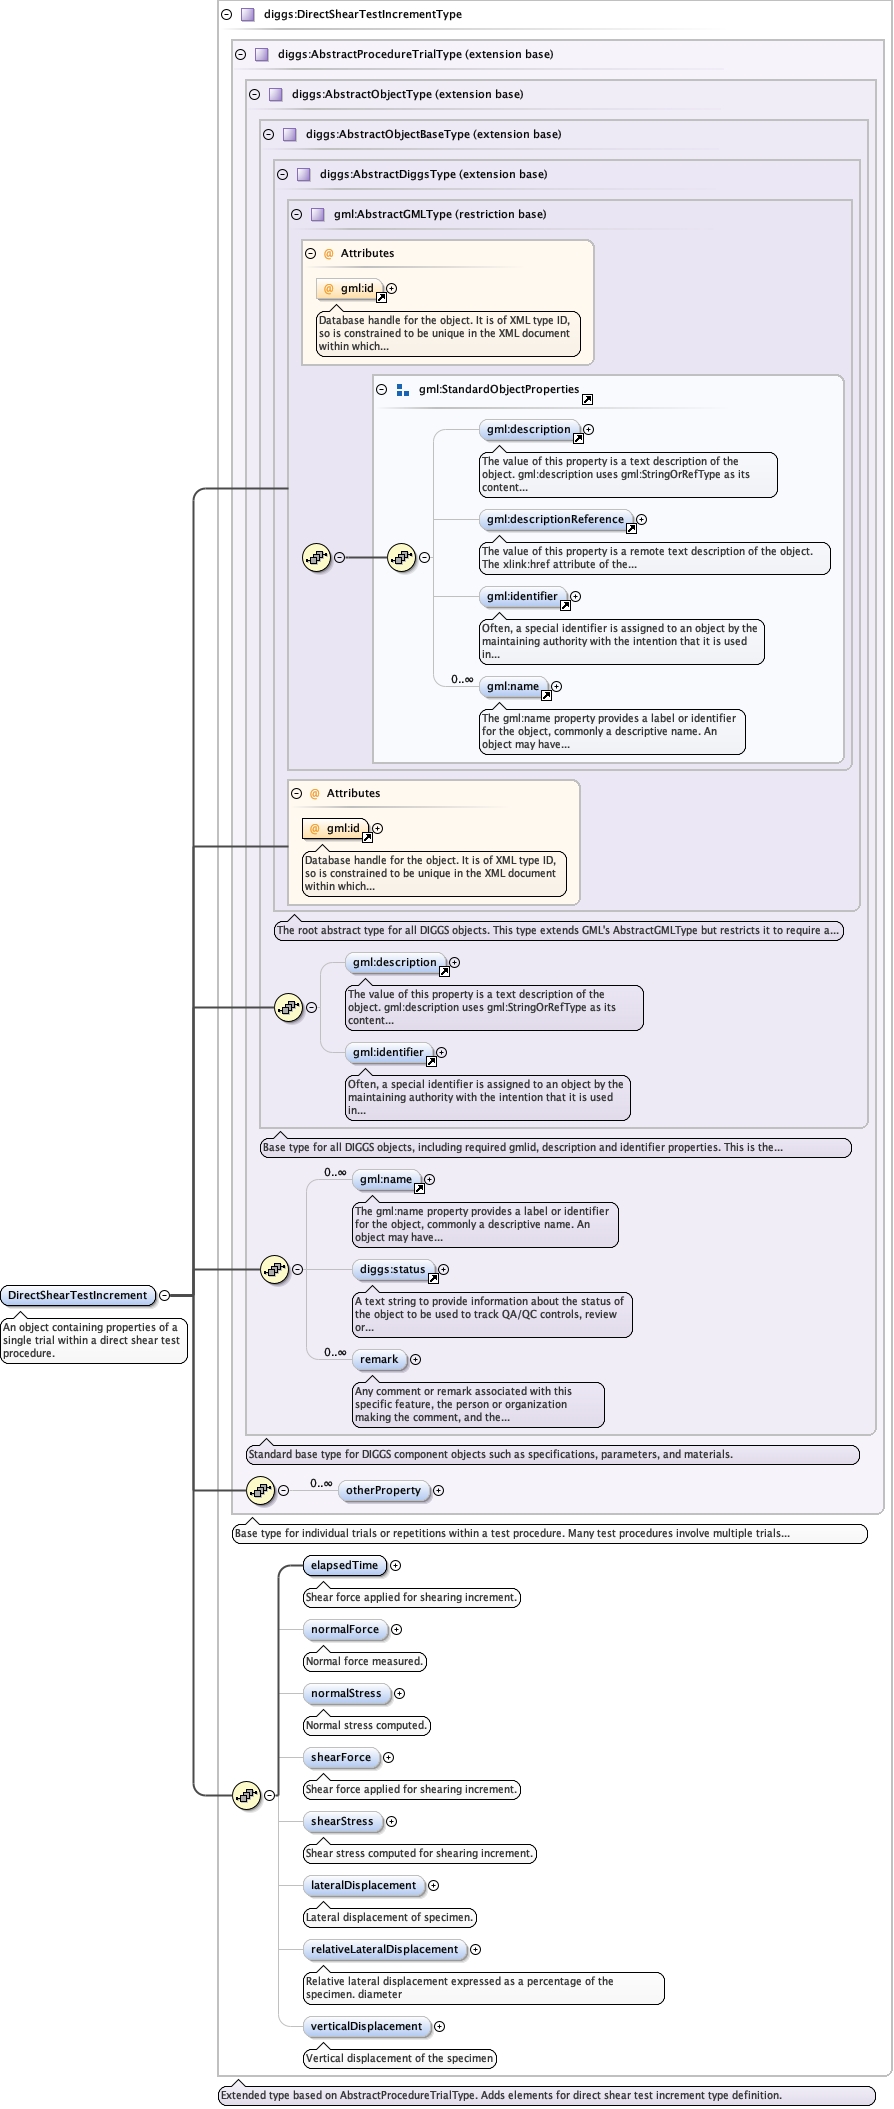Collapse the gml:AbstractGMLType restriction base

pyautogui.click(x=296, y=214)
